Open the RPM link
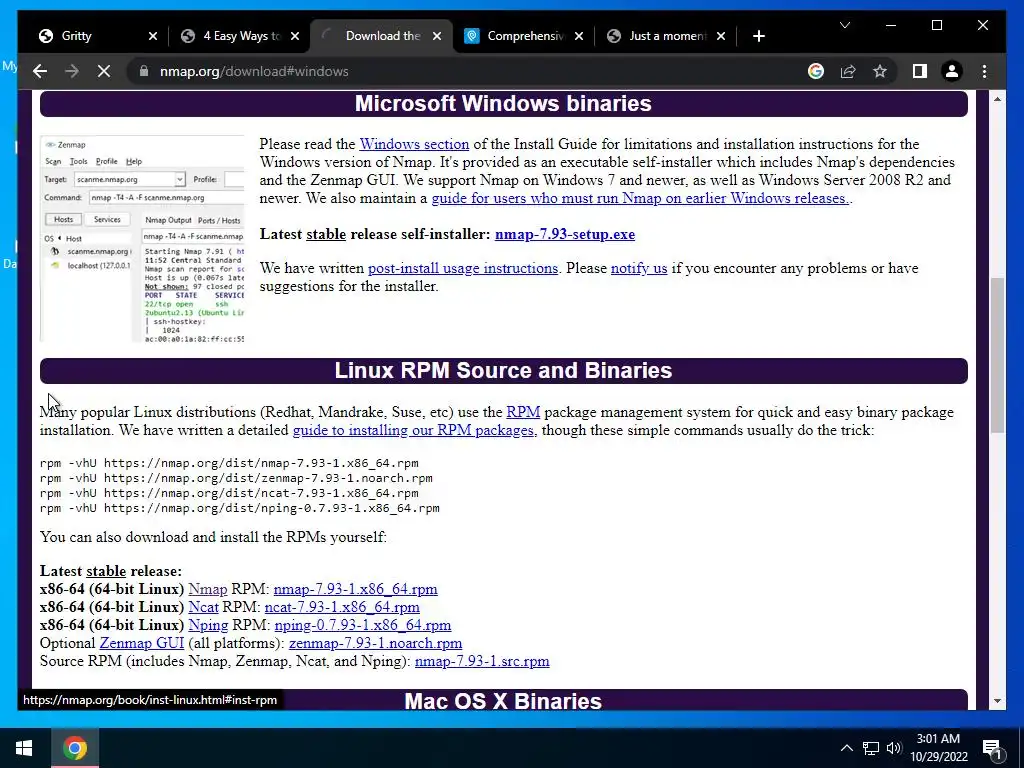Image resolution: width=1024 pixels, height=768 pixels. click(523, 412)
